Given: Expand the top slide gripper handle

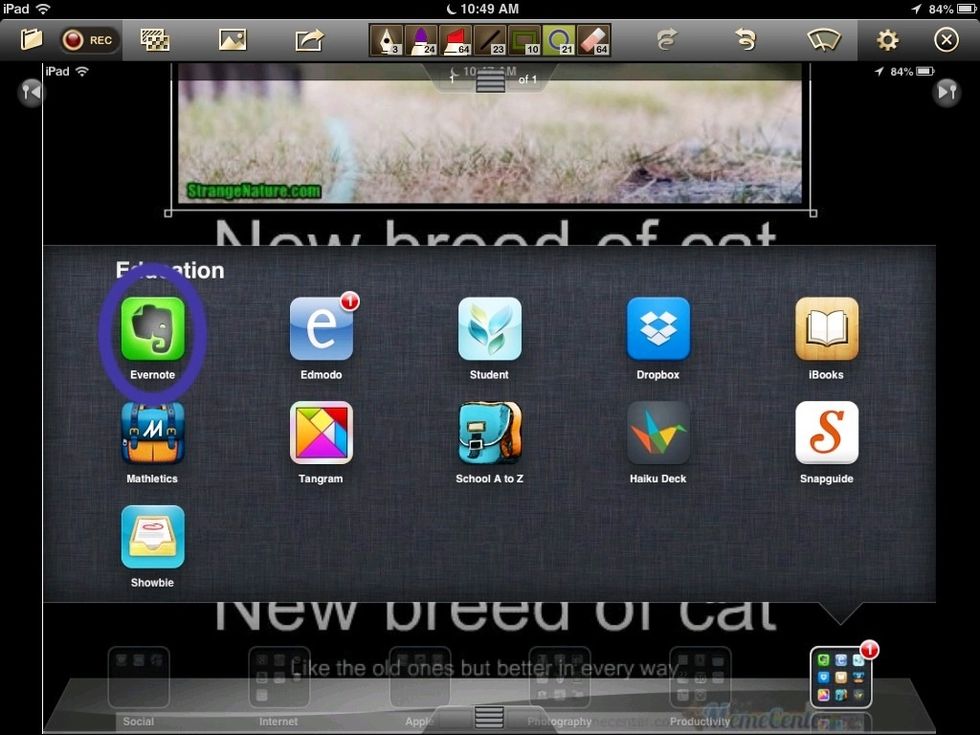Looking at the screenshot, I should tap(489, 80).
